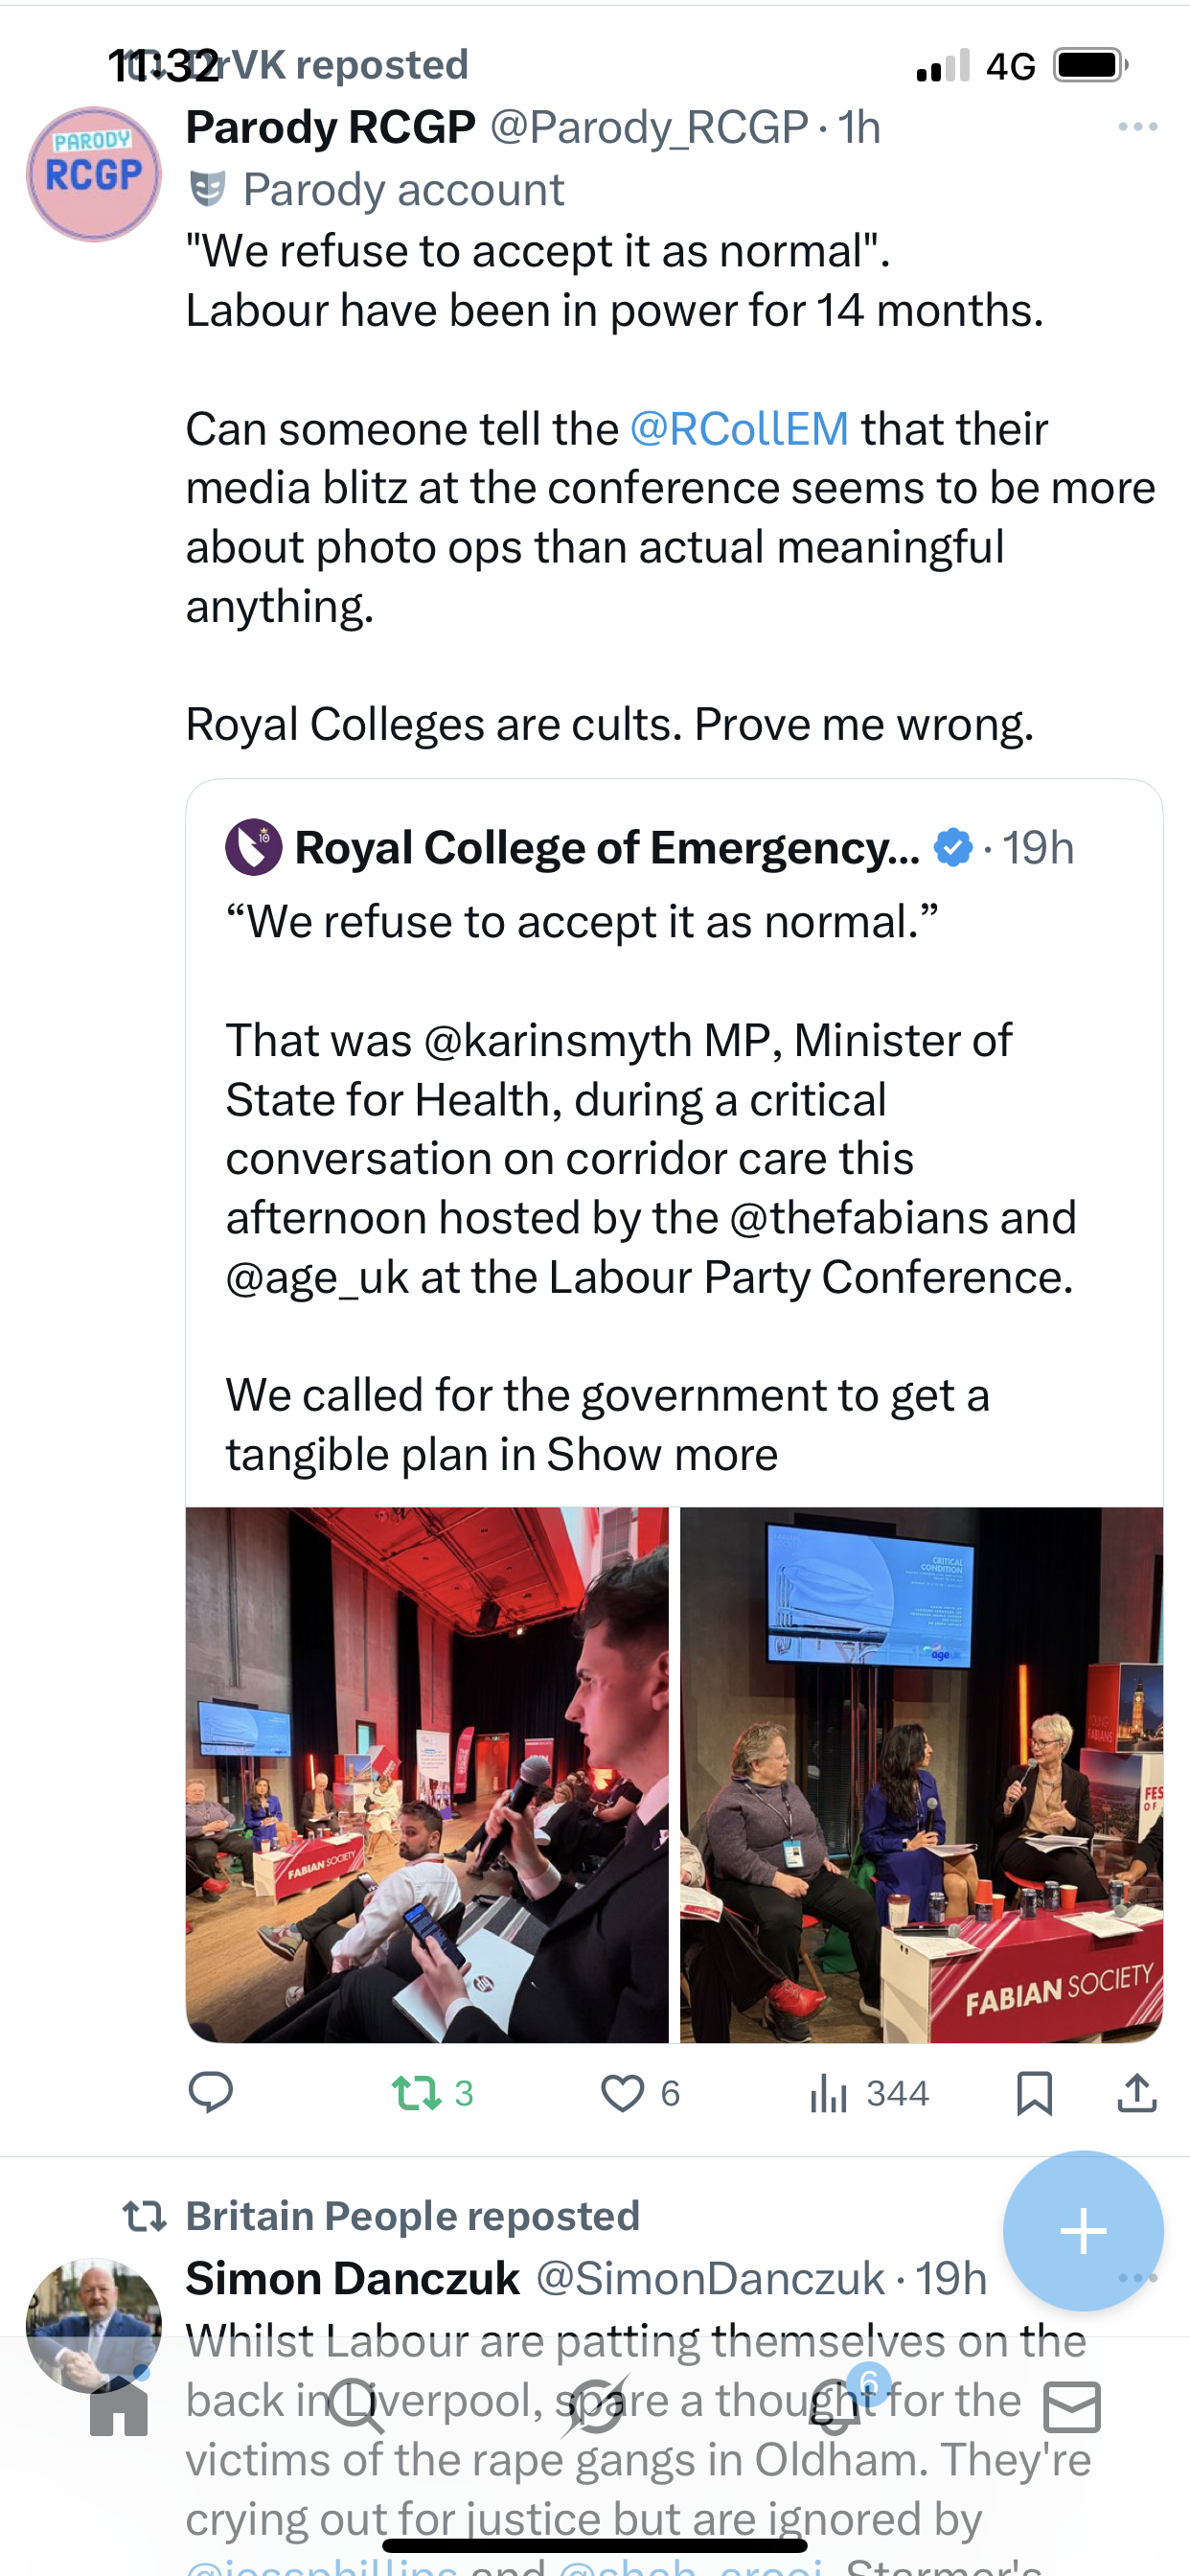Screen dimensions: 1190x2576
Task: Open Simon Danczuk's profile name
Action: click(x=352, y=2278)
